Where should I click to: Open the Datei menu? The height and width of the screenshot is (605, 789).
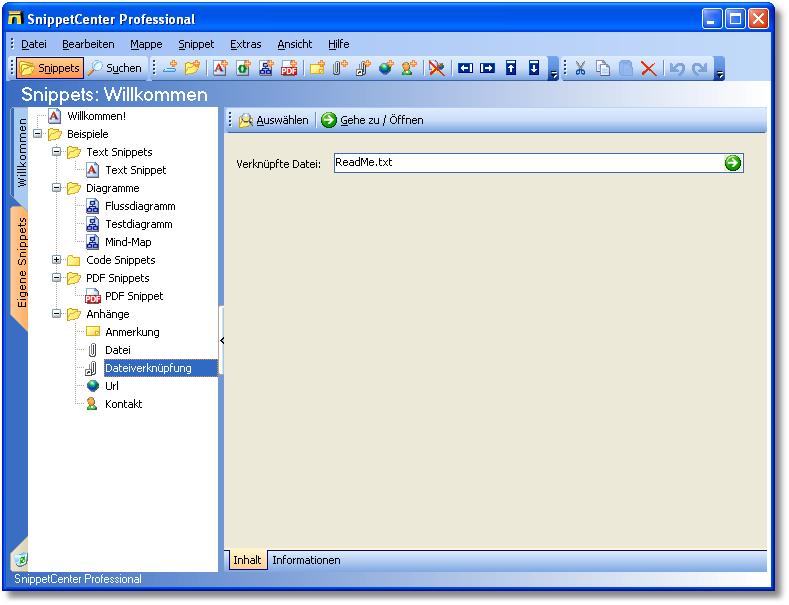click(34, 44)
